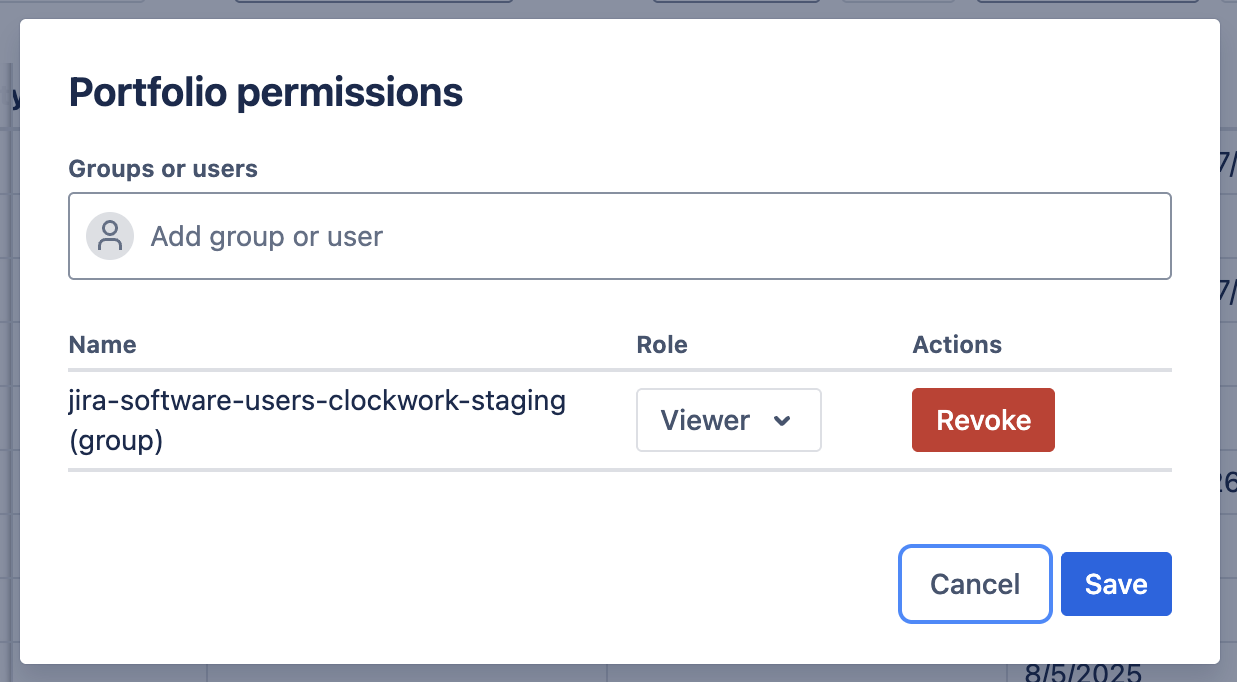
Task: Click the "Viewer" text in the role selector
Action: click(x=705, y=421)
